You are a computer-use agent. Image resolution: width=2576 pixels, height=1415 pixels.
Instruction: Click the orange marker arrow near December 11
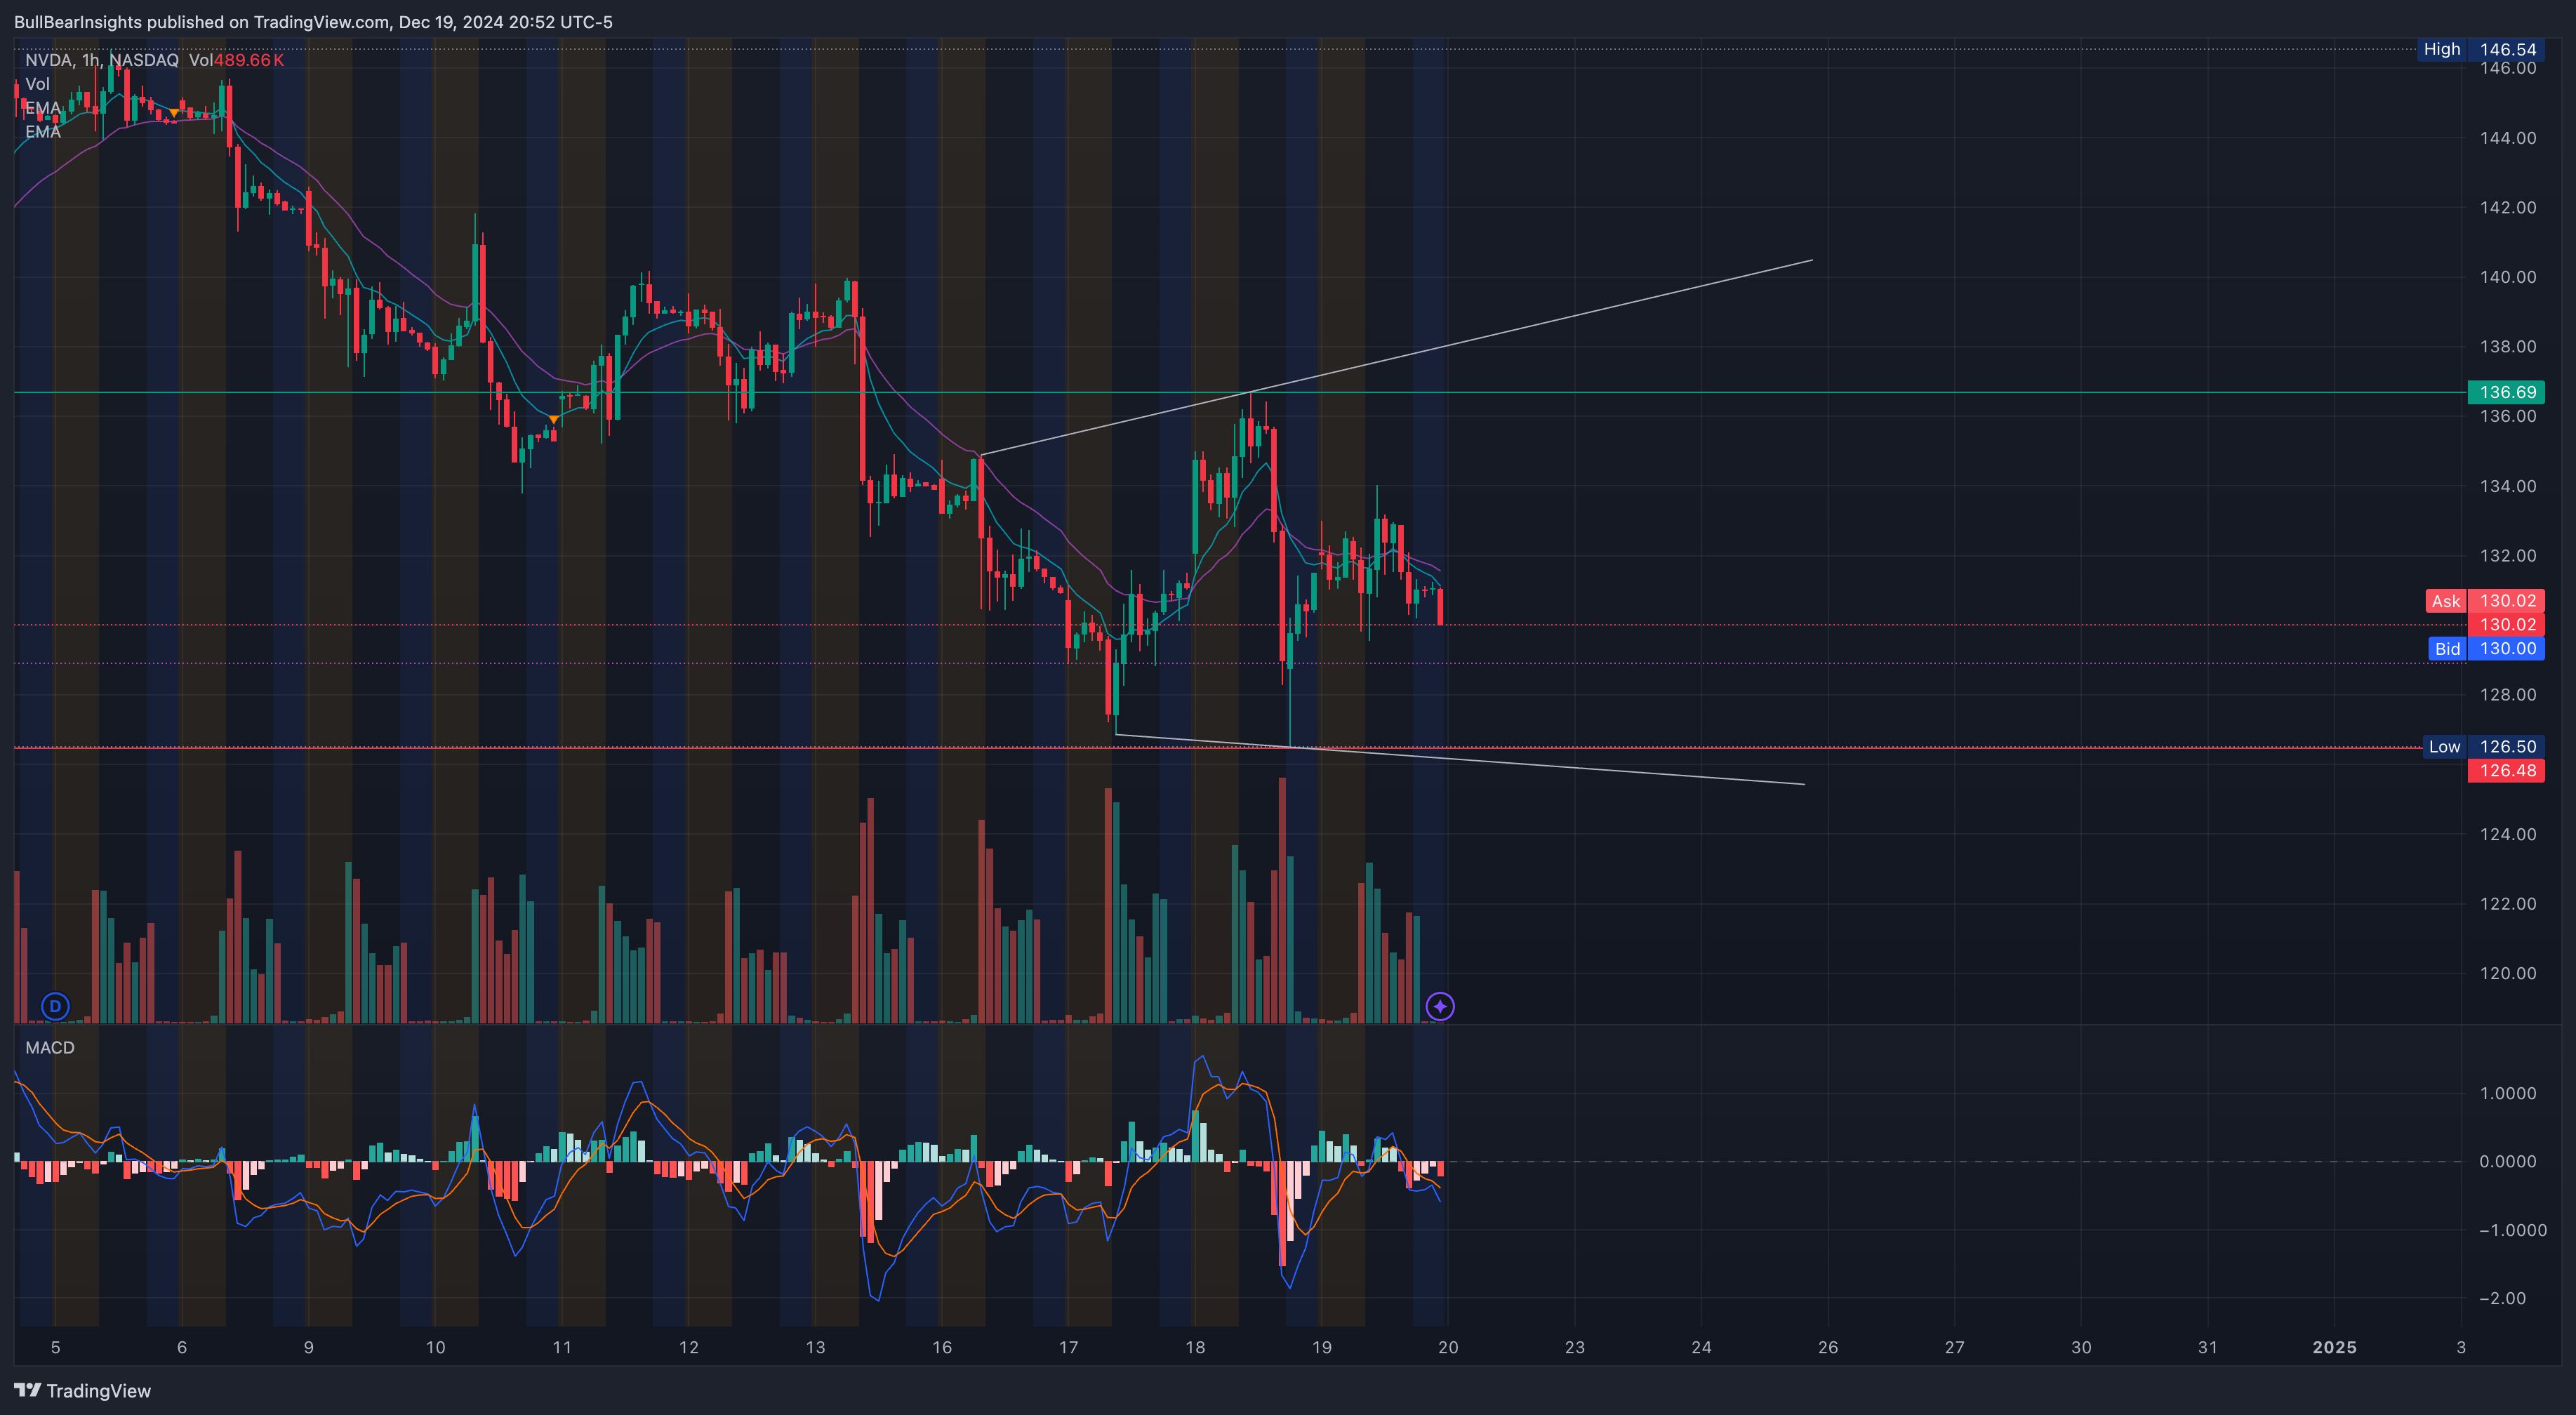click(553, 419)
